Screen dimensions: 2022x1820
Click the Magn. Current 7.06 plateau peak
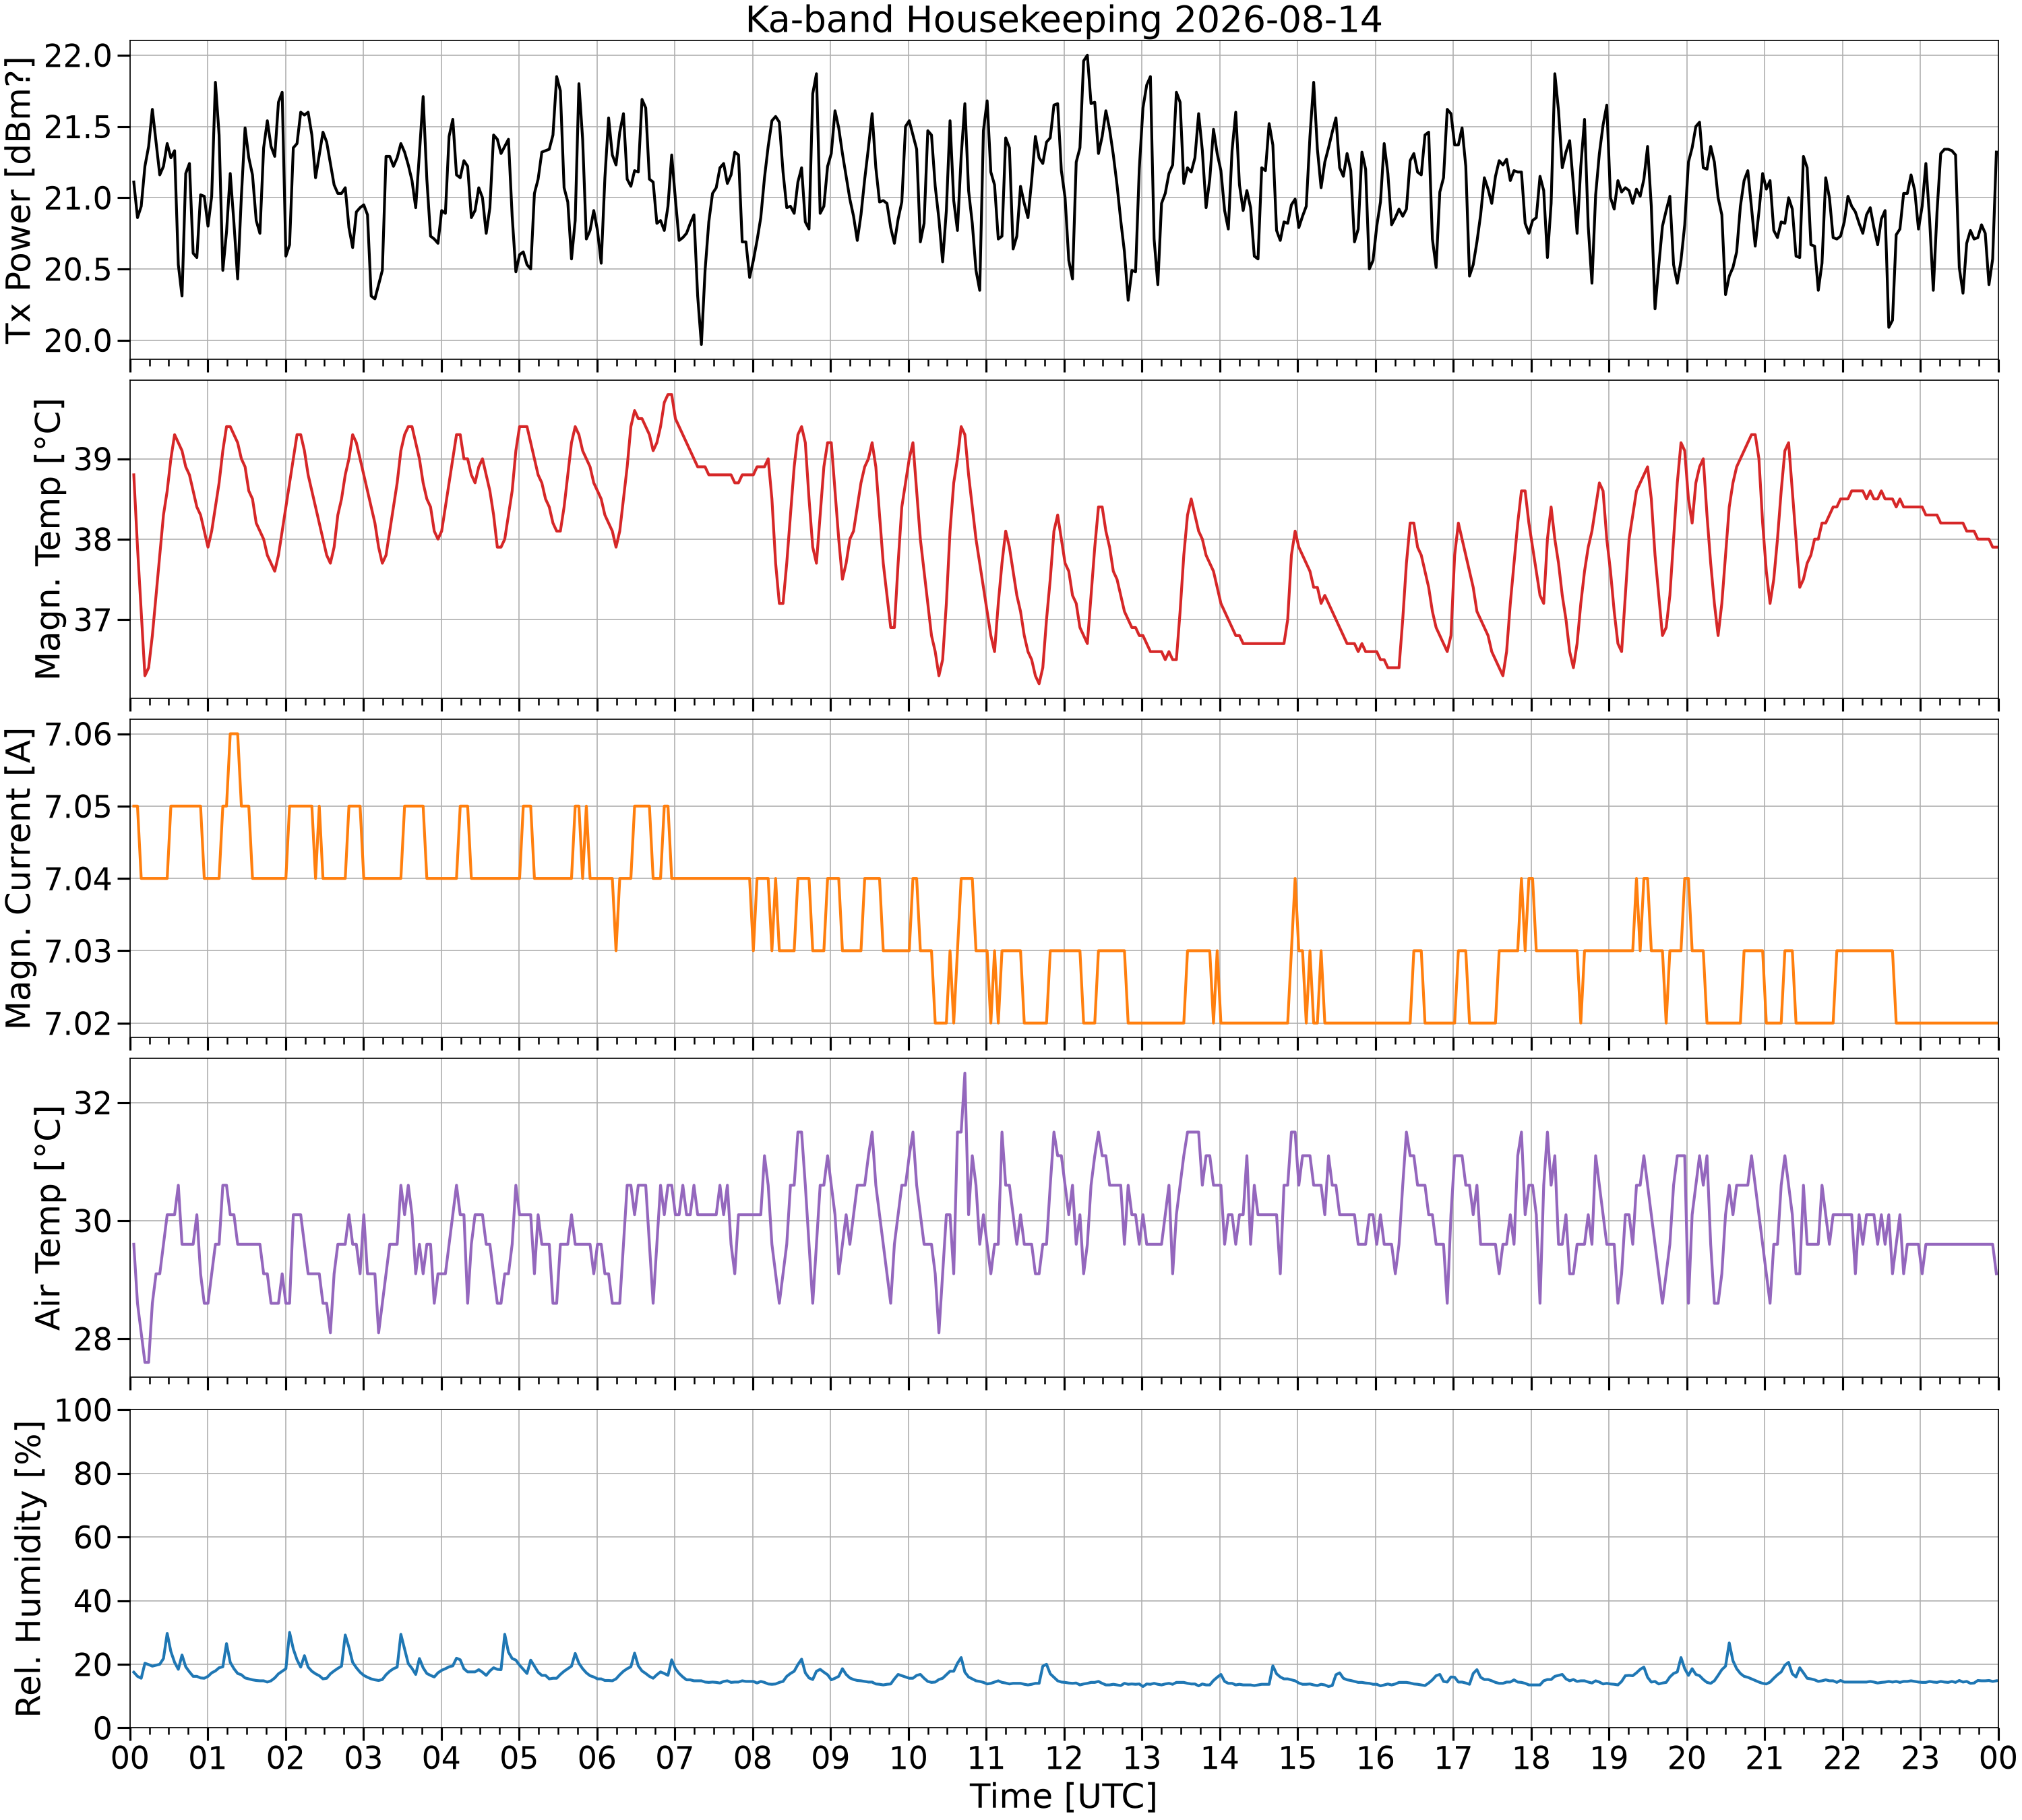coord(234,734)
